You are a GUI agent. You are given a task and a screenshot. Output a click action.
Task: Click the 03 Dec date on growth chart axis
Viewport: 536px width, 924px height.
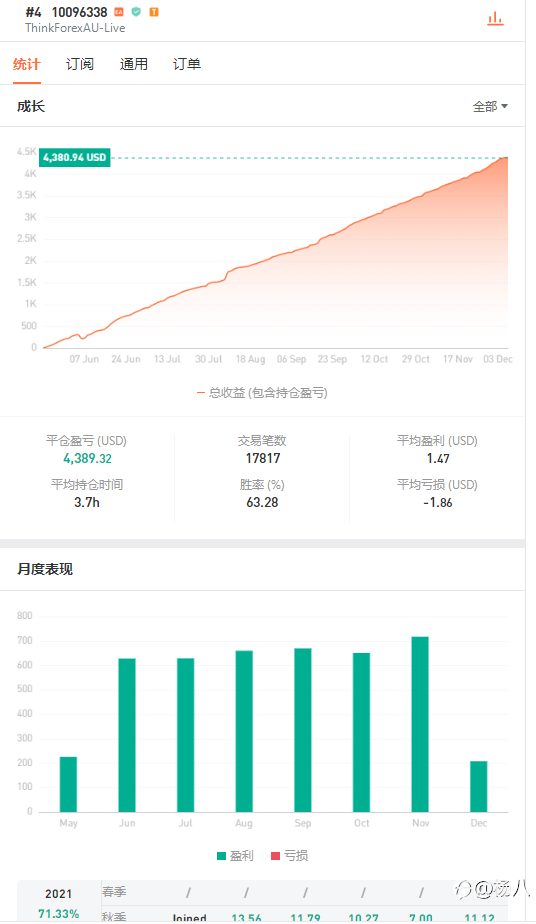[x=498, y=359]
